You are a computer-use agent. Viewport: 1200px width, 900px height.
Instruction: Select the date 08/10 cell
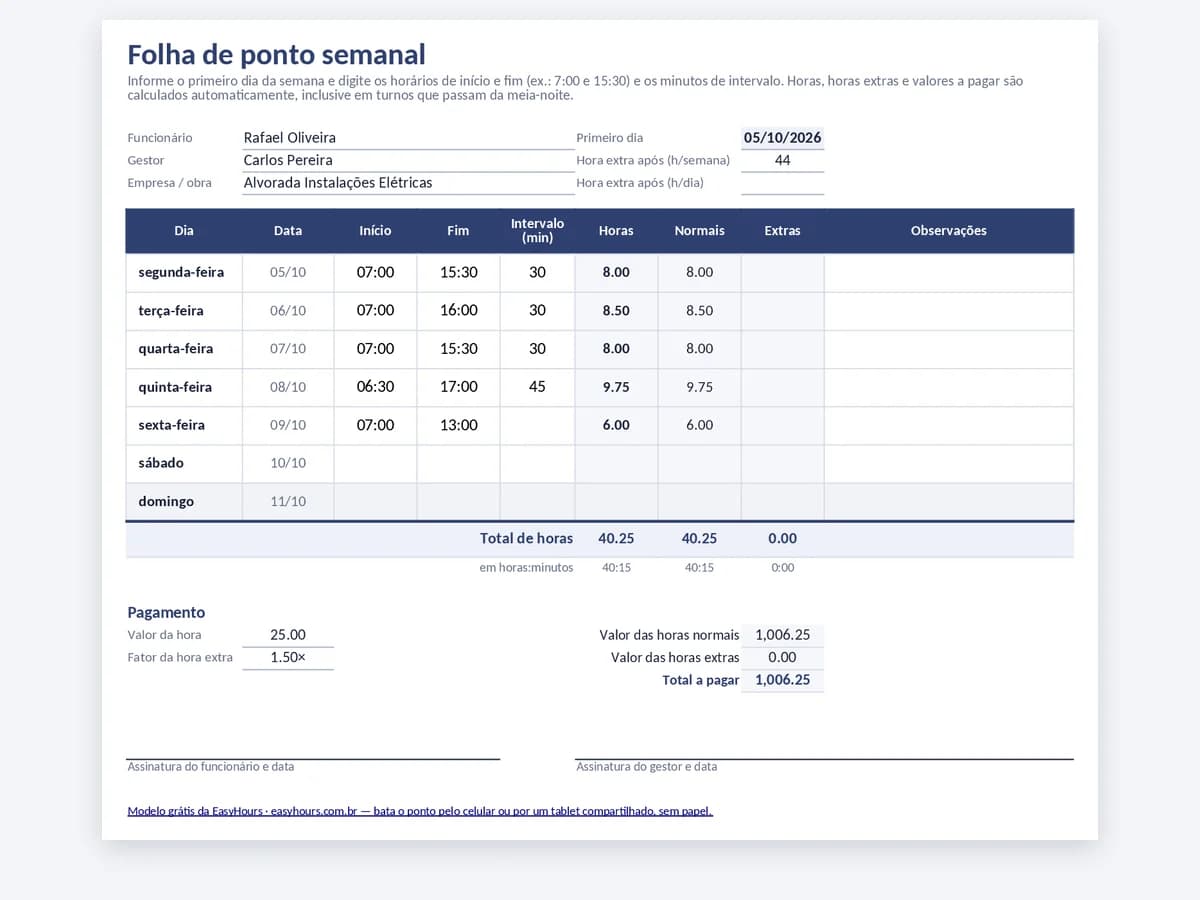tap(288, 387)
